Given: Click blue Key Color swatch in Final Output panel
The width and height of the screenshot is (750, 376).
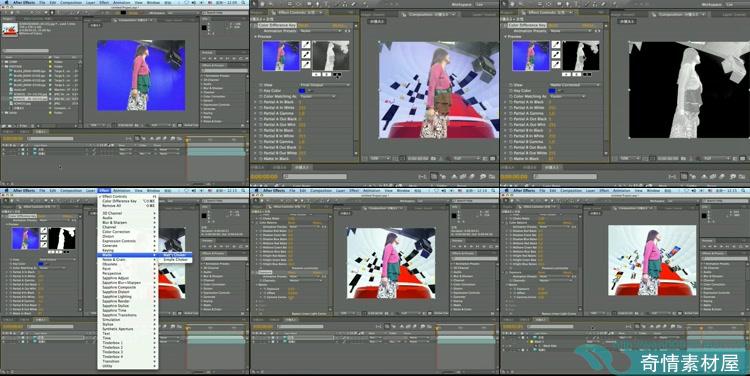Looking at the screenshot, I should 302,90.
